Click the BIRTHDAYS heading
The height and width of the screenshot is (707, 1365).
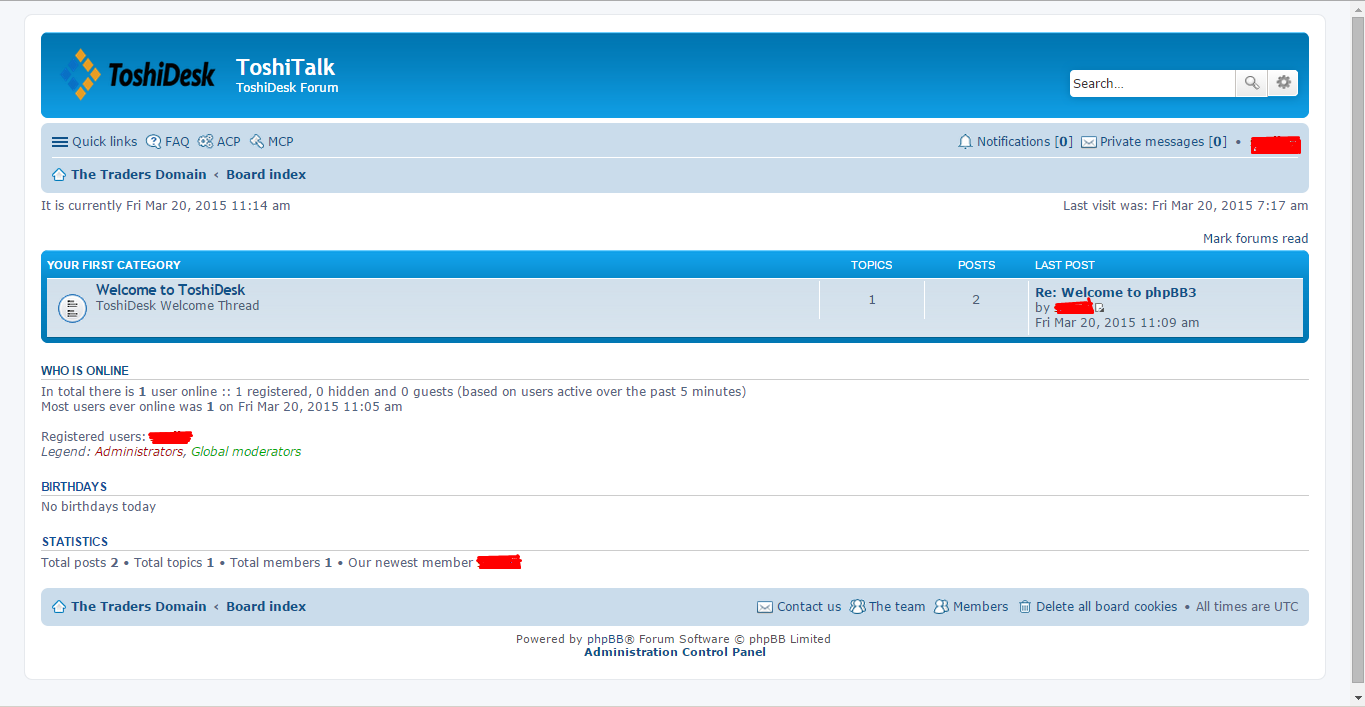(x=74, y=487)
